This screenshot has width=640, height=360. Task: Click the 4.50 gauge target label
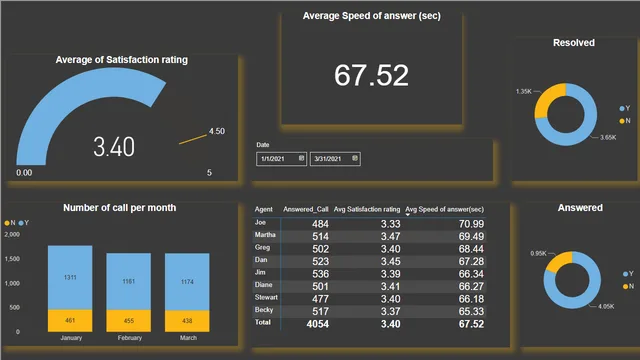[x=217, y=131]
